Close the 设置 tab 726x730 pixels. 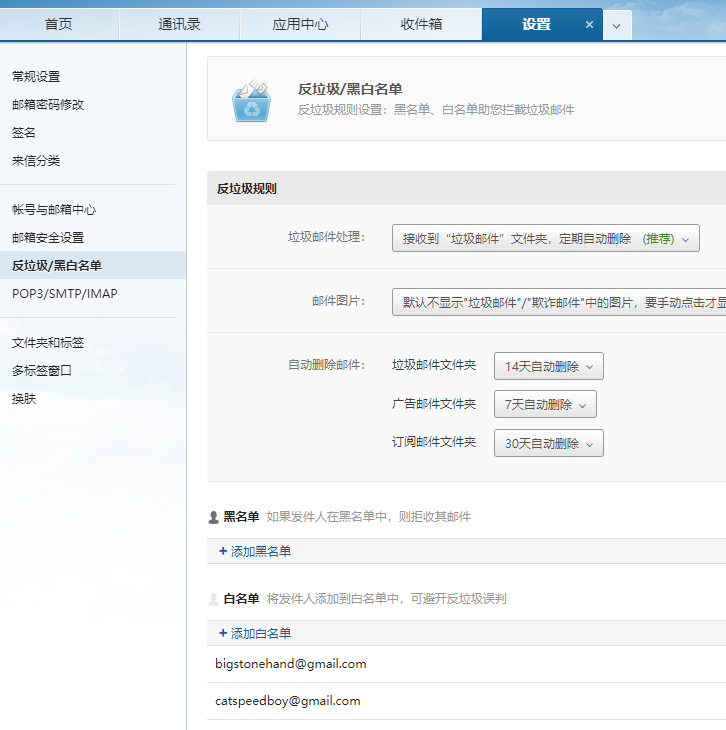[x=589, y=25]
